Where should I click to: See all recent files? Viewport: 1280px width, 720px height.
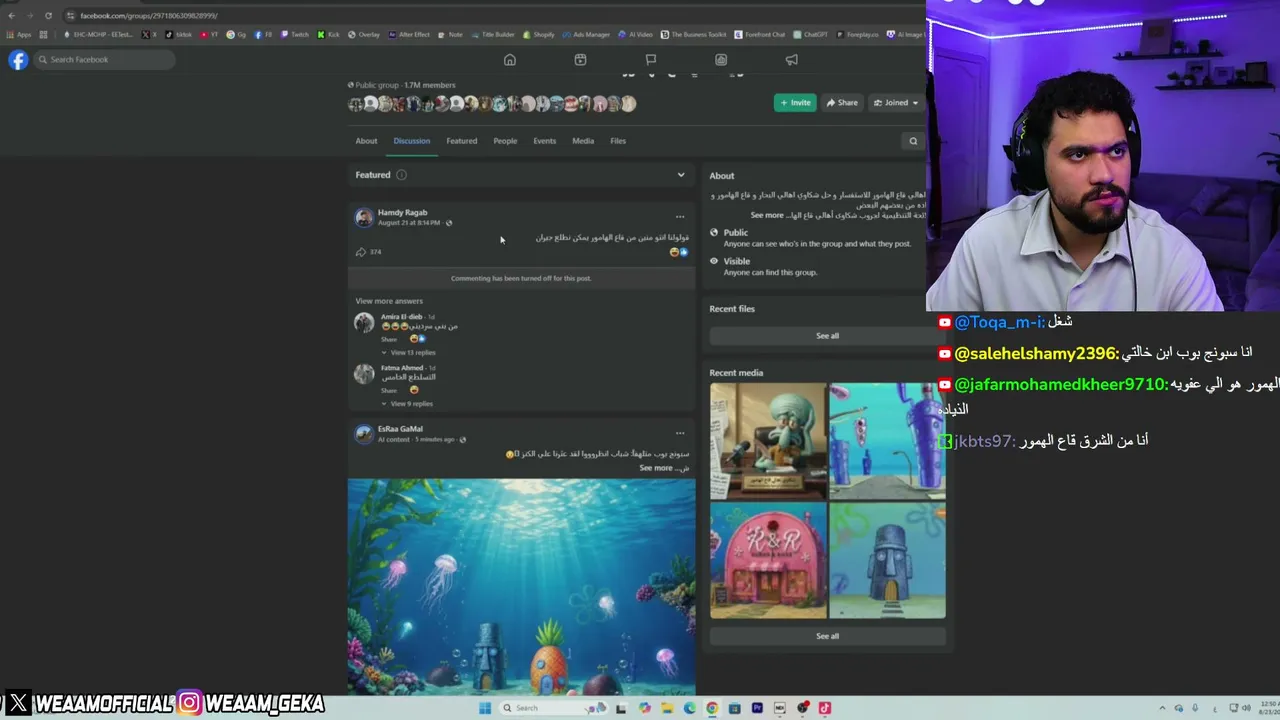pyautogui.click(x=827, y=336)
